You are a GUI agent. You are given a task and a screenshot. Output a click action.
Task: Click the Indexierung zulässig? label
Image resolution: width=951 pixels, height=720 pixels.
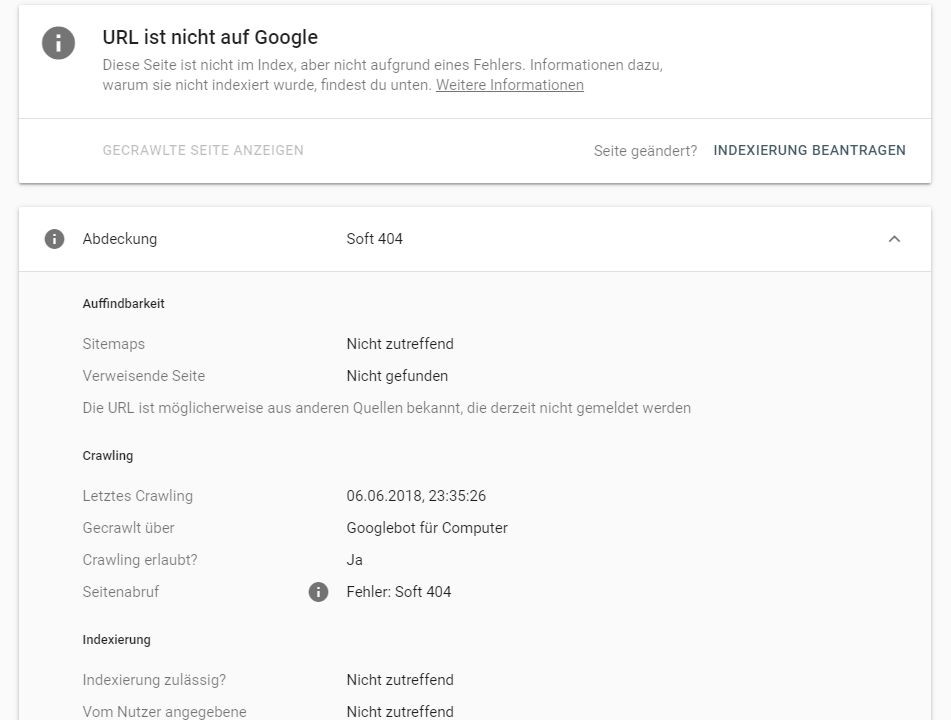[x=154, y=680]
